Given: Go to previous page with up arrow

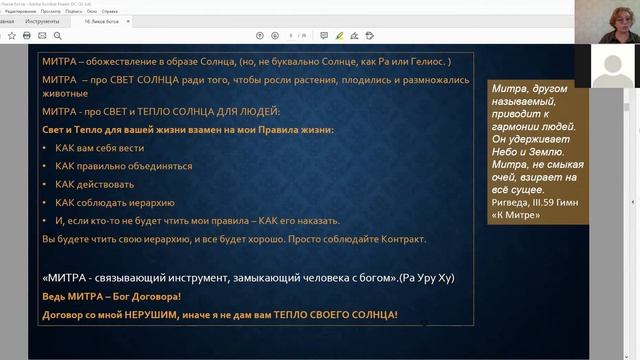Looking at the screenshot, I should (260, 36).
